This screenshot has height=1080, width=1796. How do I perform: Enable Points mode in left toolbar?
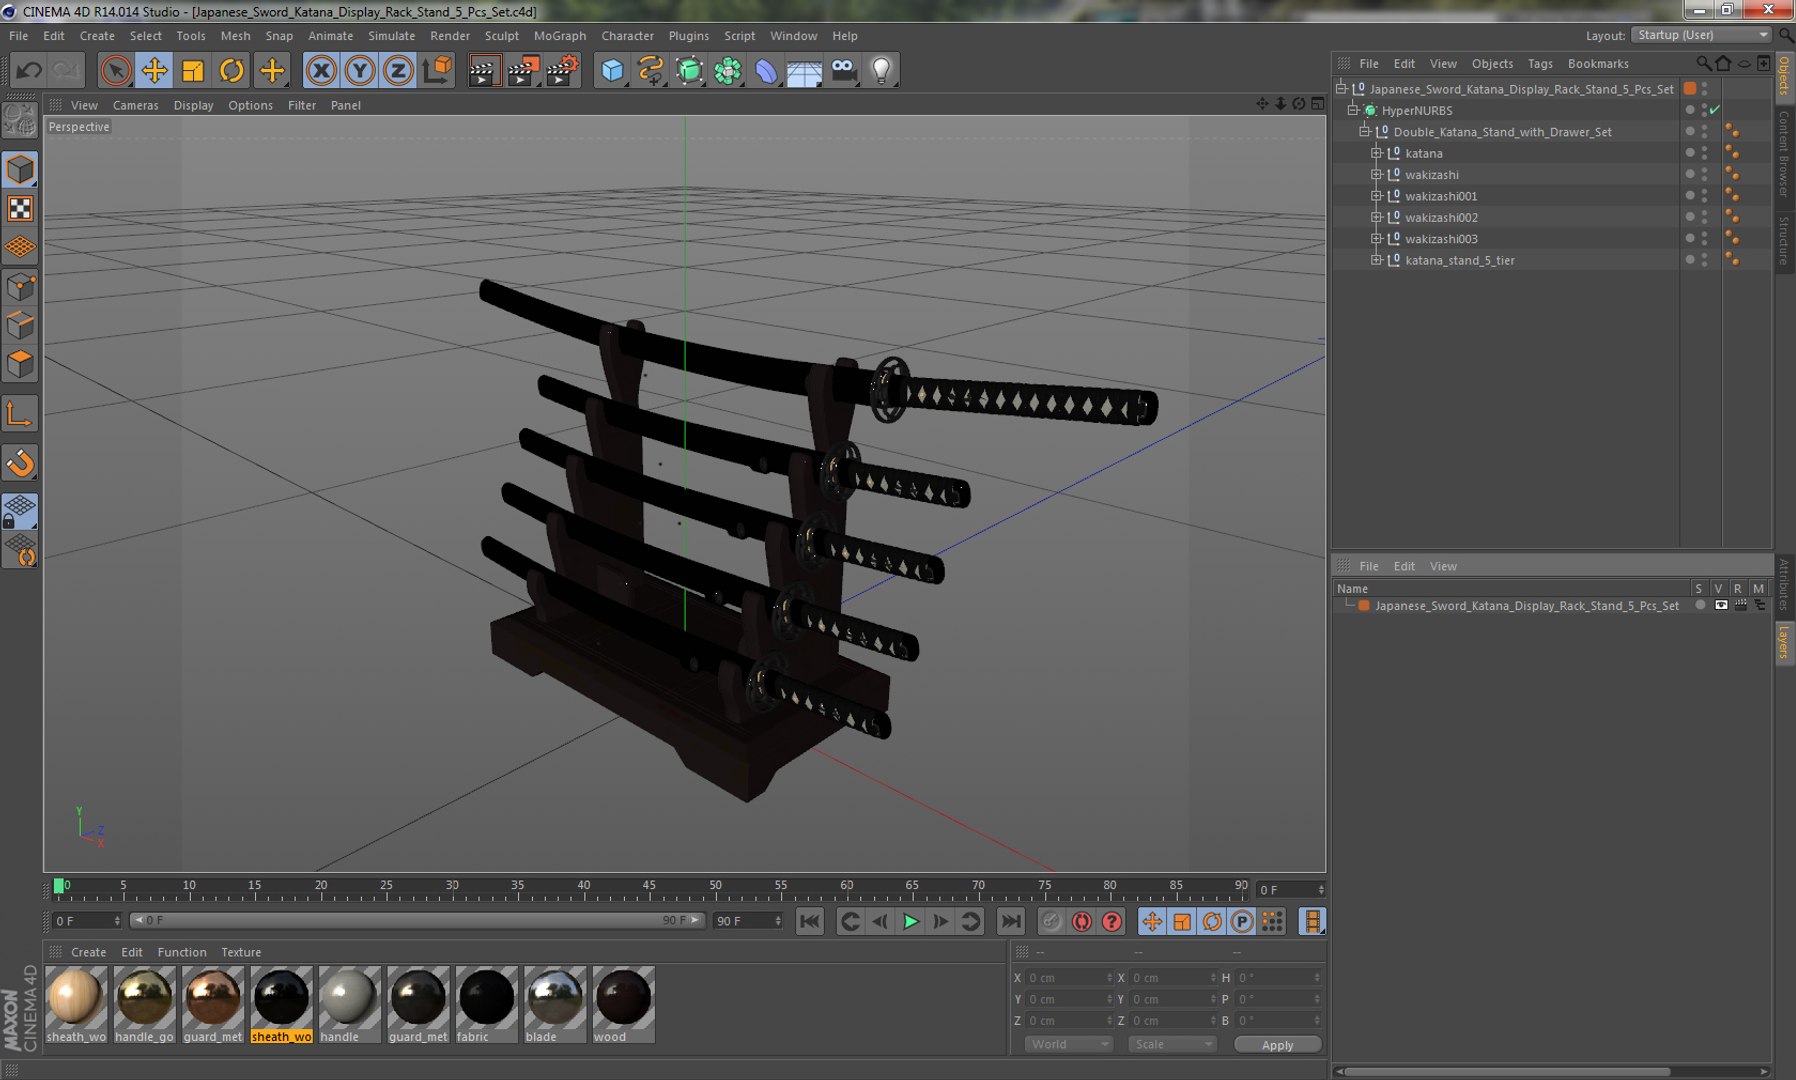click(x=20, y=287)
